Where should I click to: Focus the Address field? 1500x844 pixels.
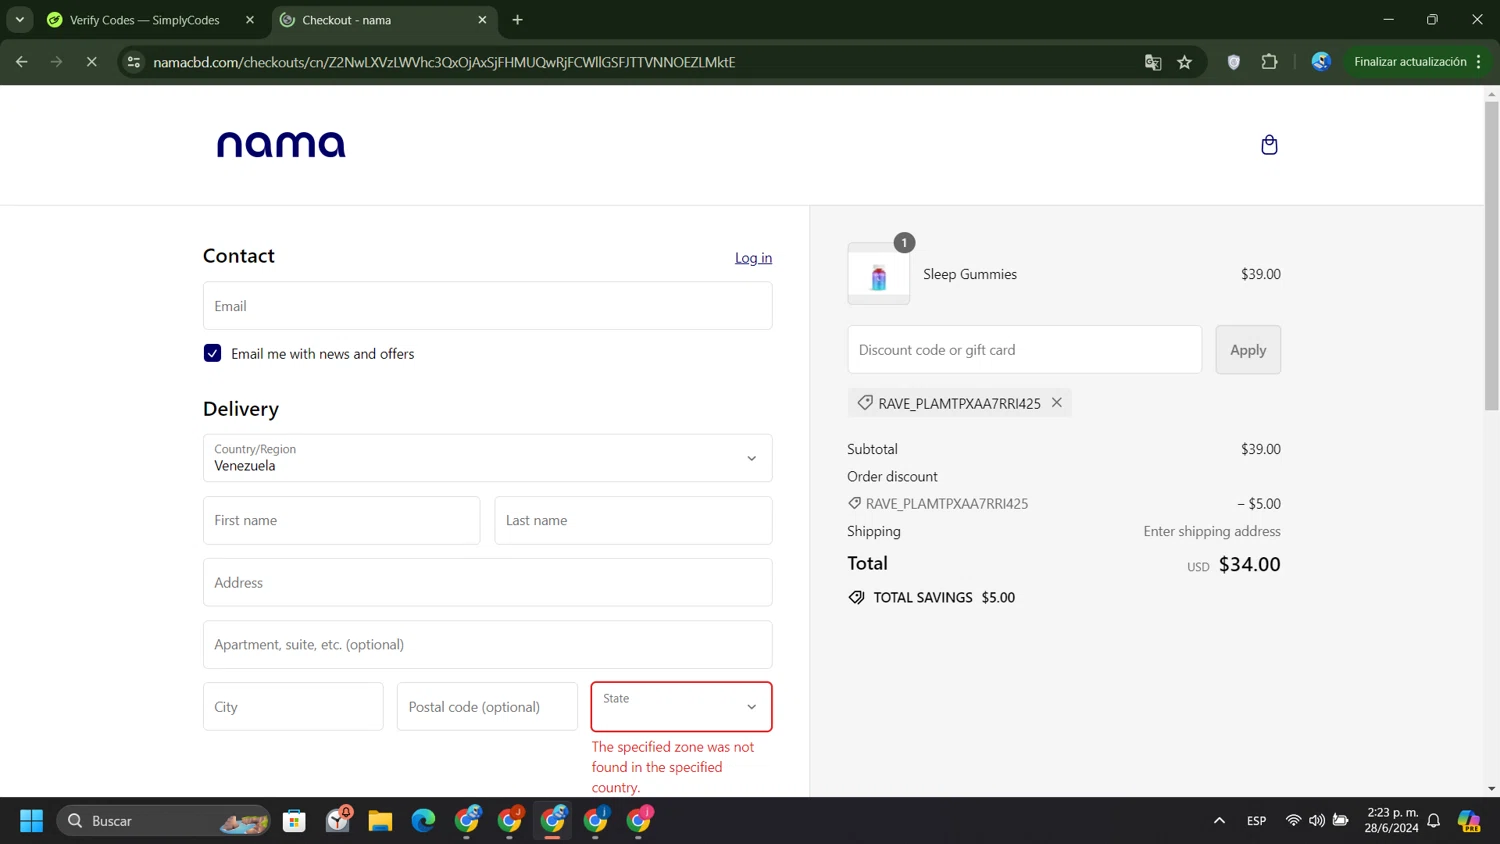click(x=488, y=583)
